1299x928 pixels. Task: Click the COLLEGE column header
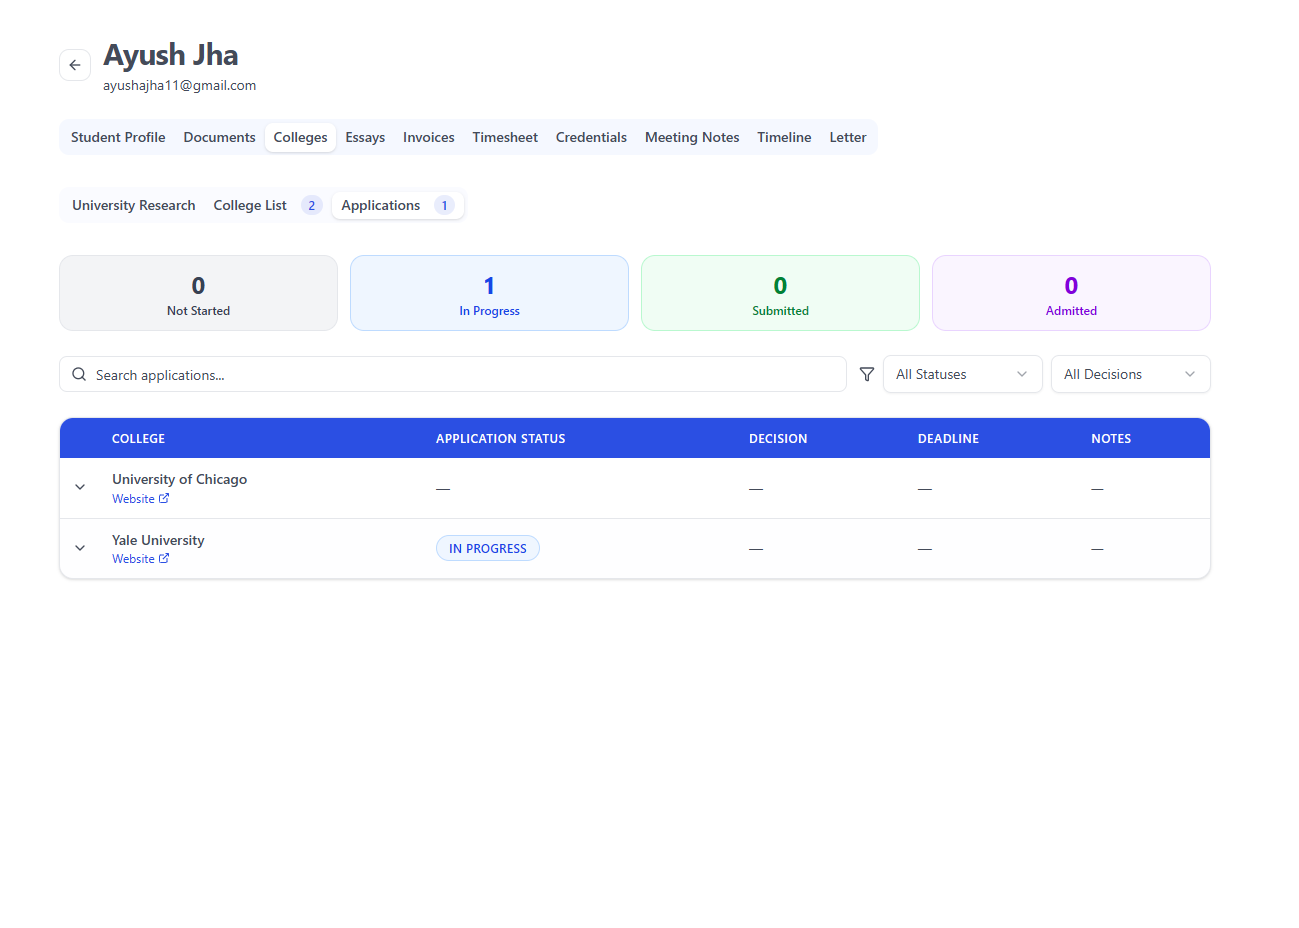138,438
